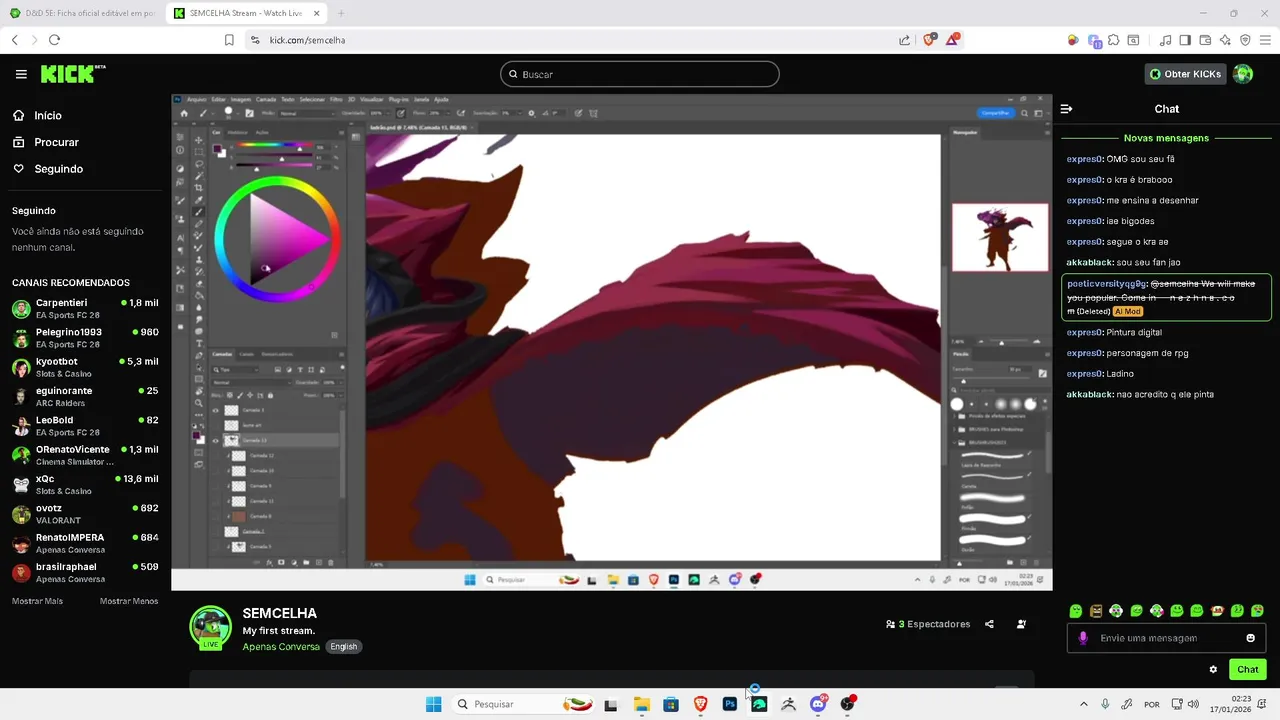Switch to the D&D 5E Ficha oficial tab
The width and height of the screenshot is (1280, 720).
click(82, 13)
